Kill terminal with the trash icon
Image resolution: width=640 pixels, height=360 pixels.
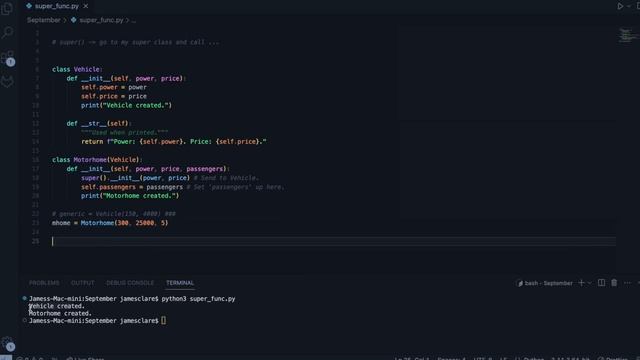(614, 283)
